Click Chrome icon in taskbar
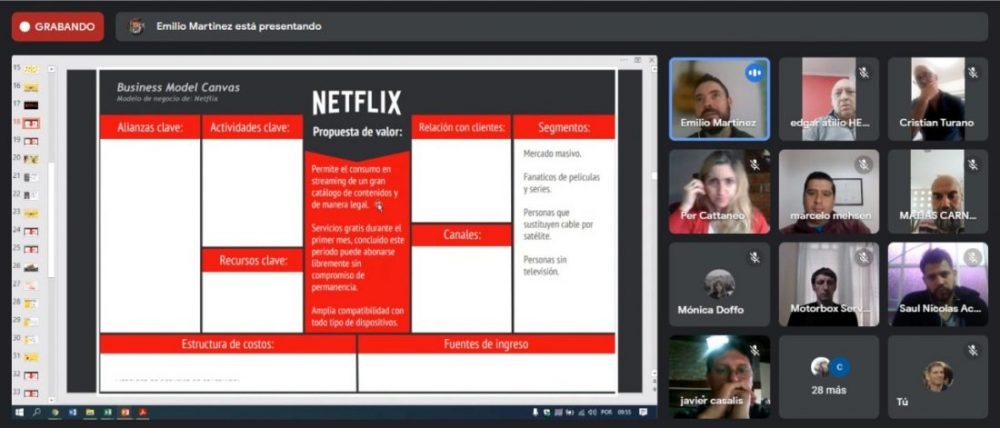 click(x=55, y=412)
